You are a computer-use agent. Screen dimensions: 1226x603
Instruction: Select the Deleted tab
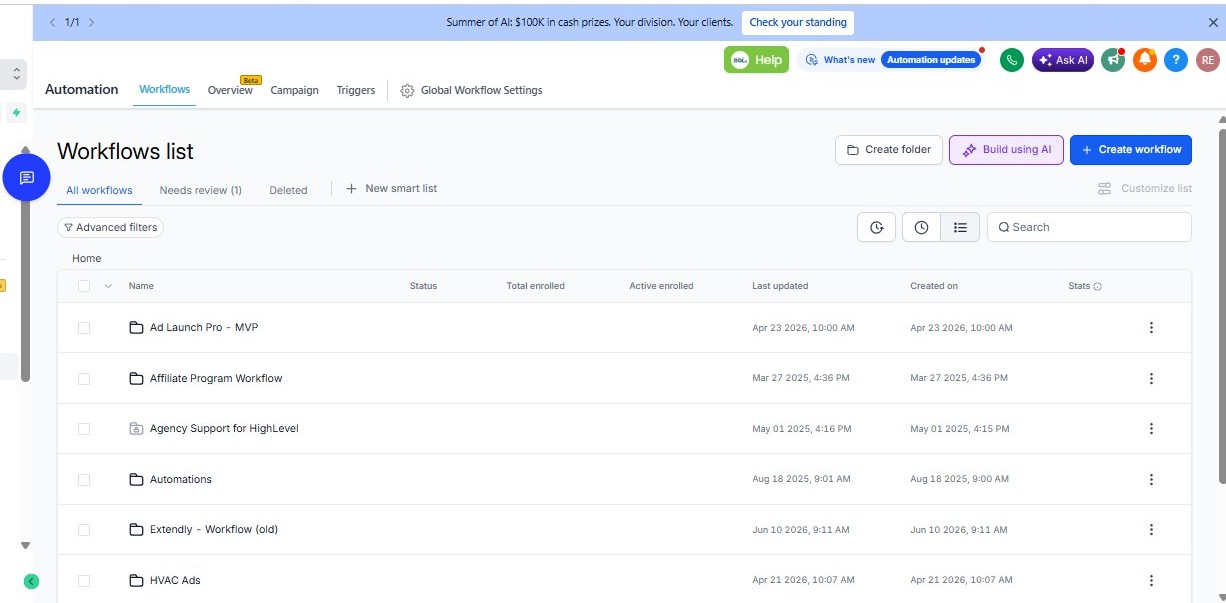tap(288, 190)
